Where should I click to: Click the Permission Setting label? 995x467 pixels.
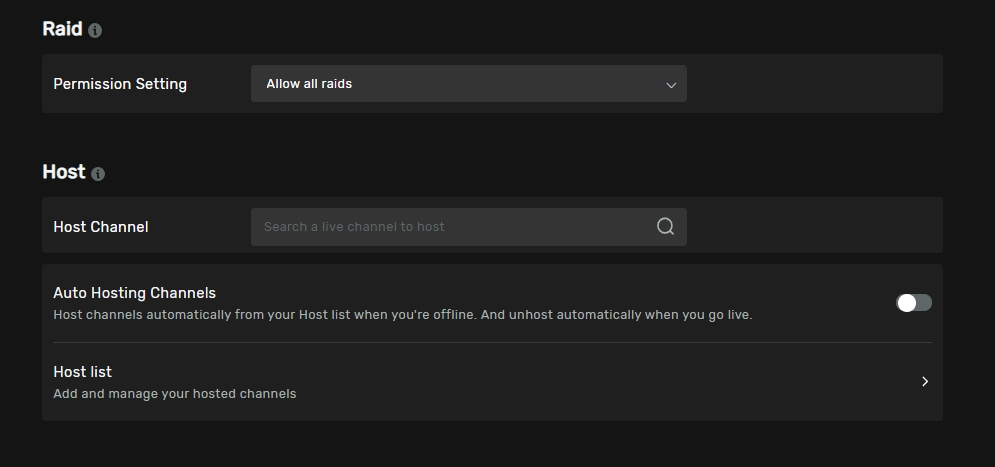coord(120,84)
